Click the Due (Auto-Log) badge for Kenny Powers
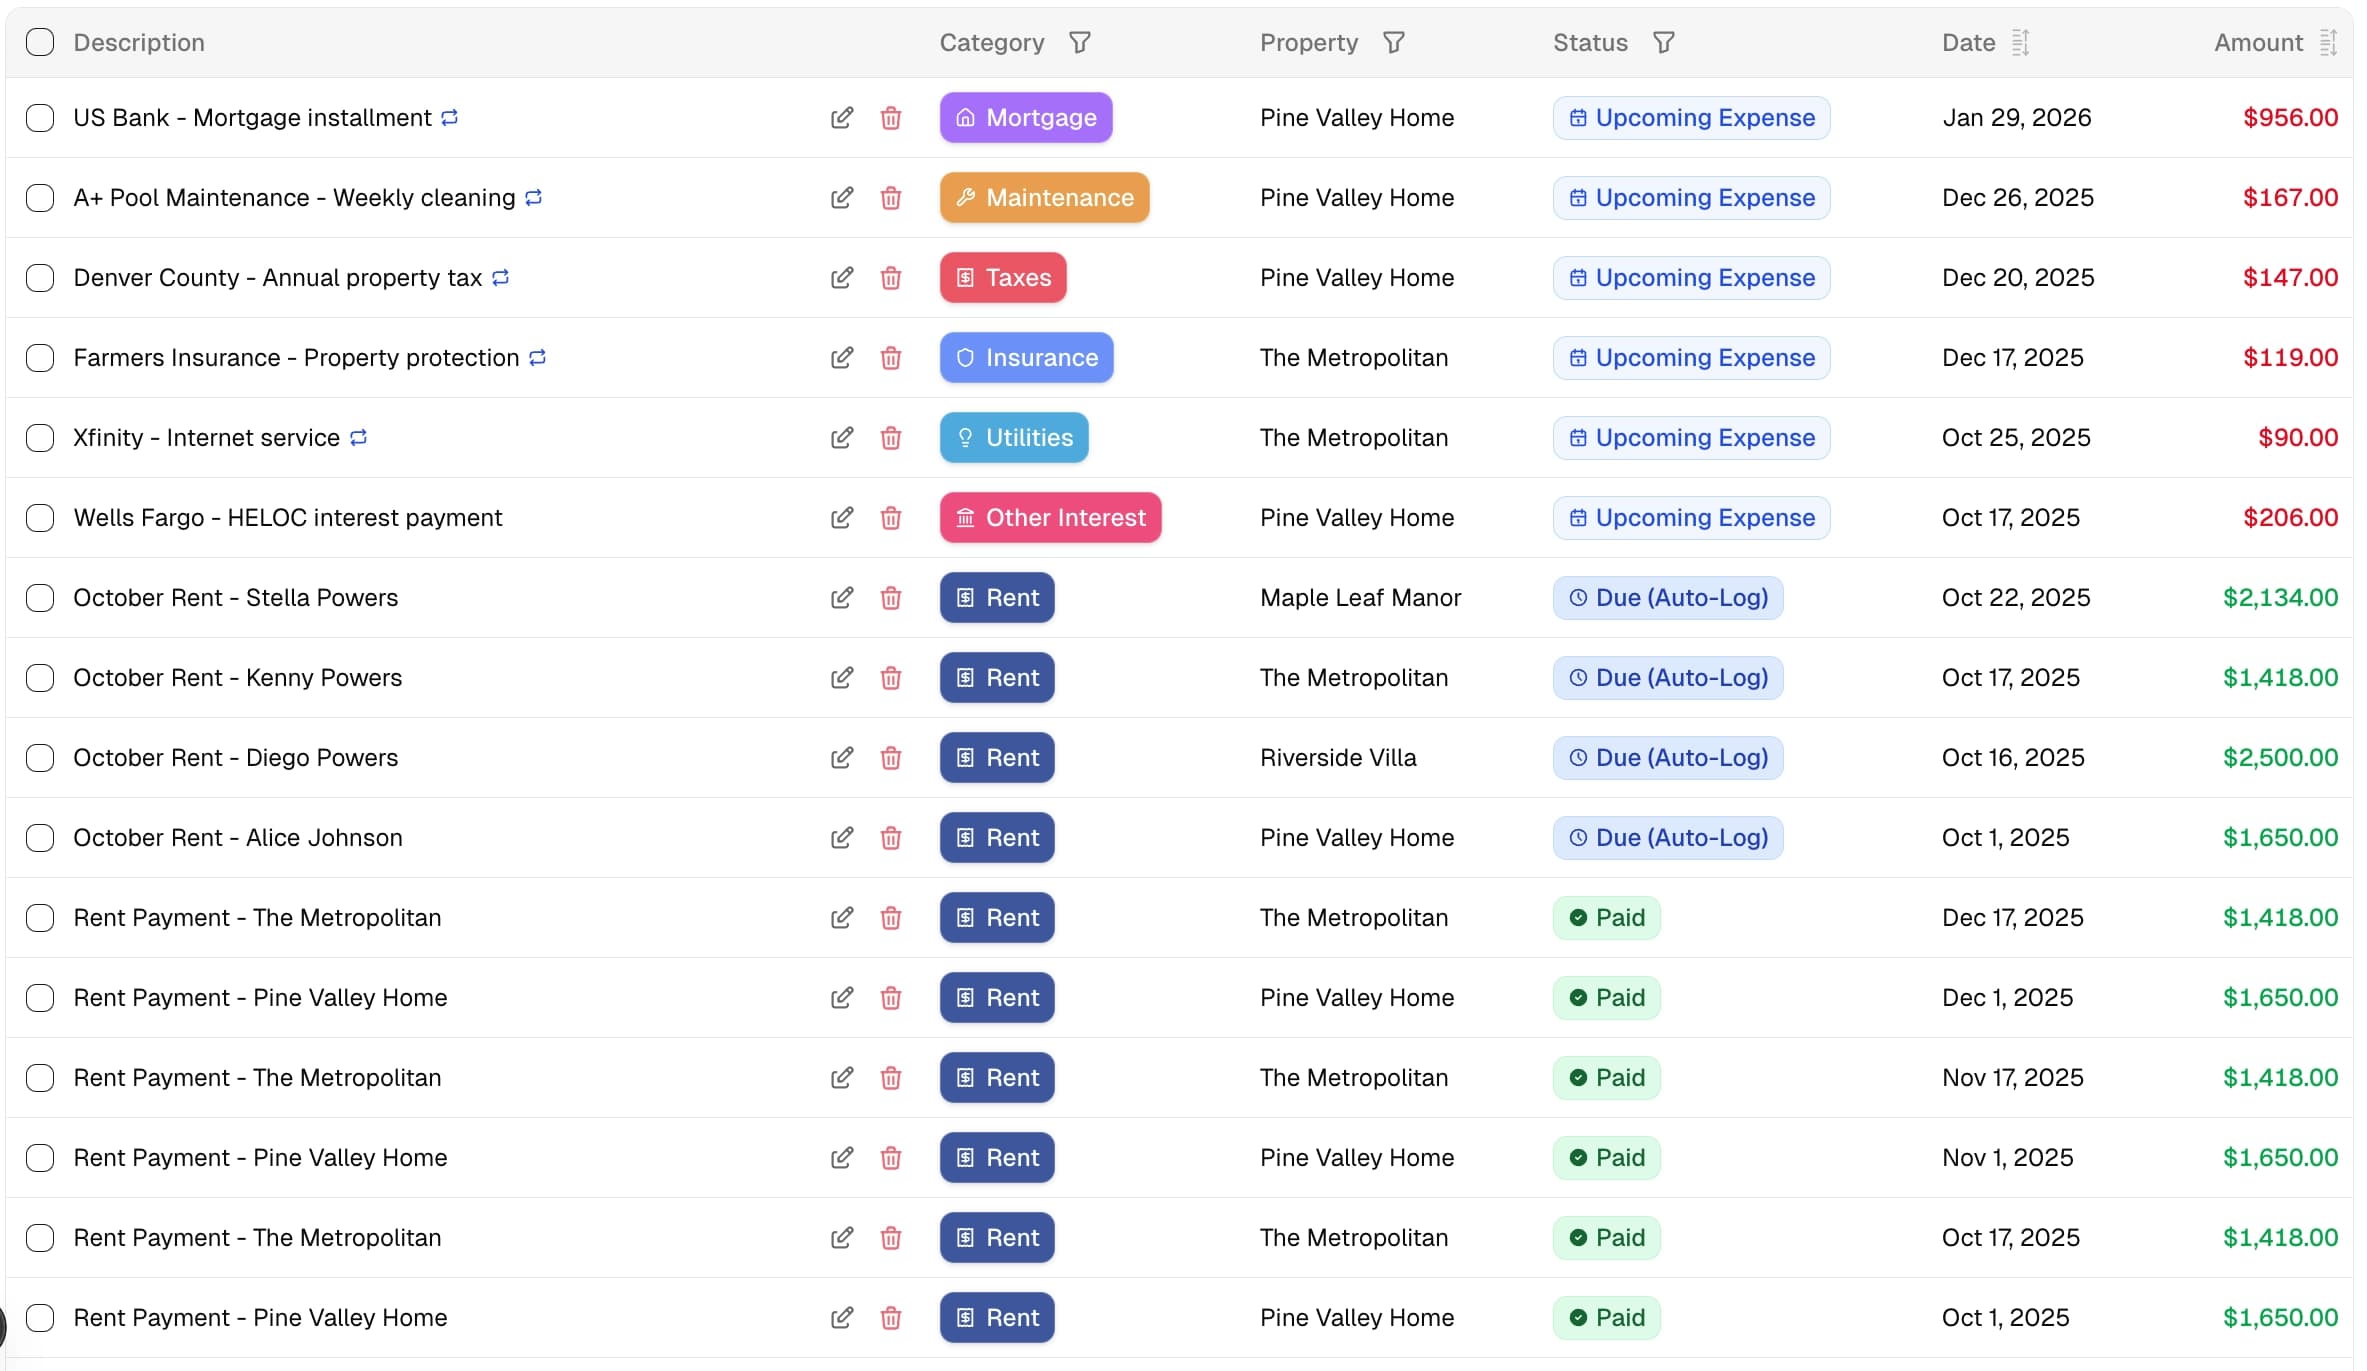The height and width of the screenshot is (1371, 2367). click(x=1667, y=677)
